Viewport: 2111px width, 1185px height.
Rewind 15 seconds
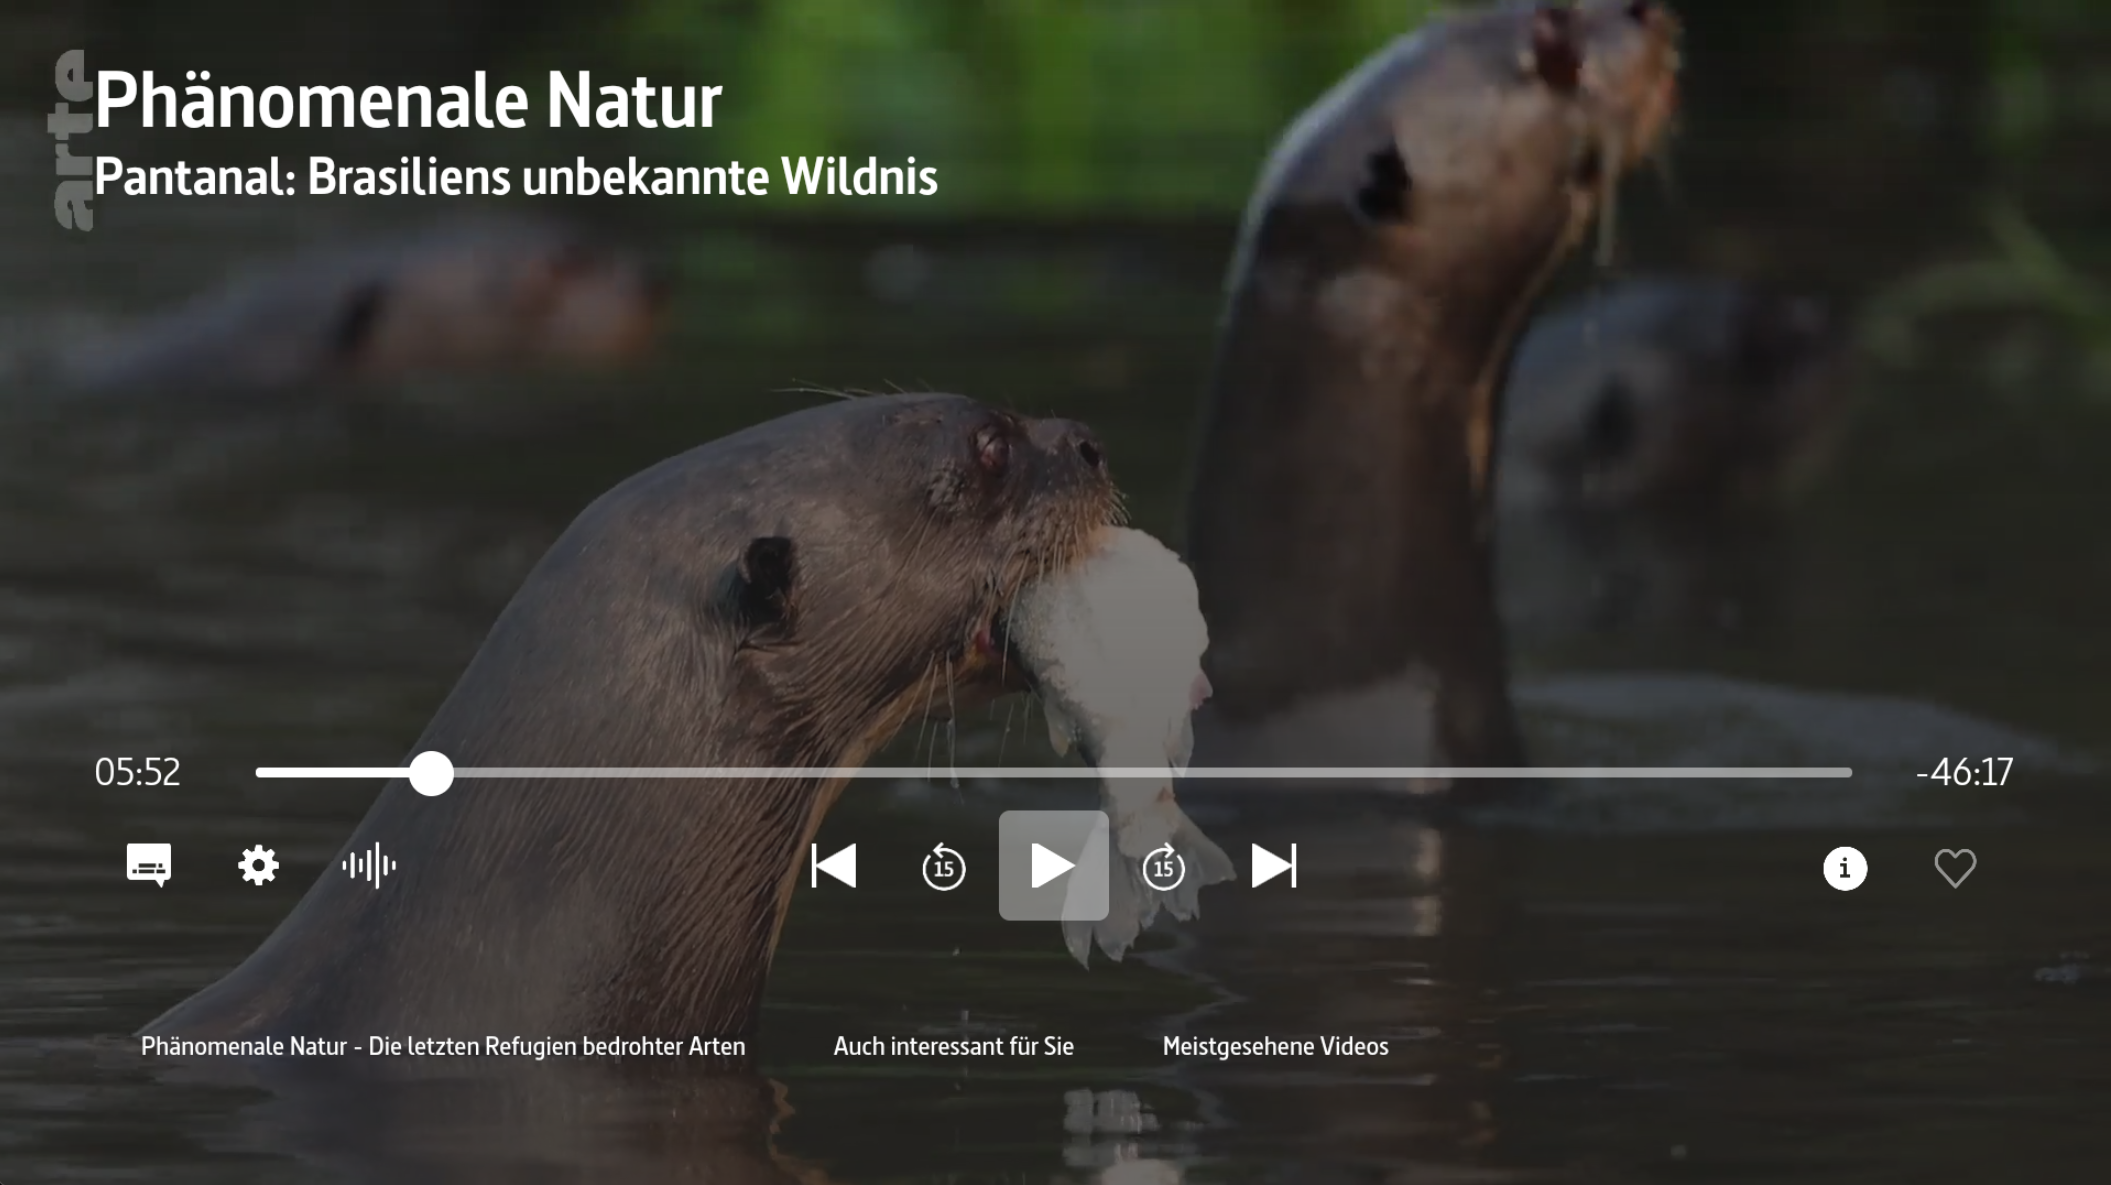pos(943,866)
